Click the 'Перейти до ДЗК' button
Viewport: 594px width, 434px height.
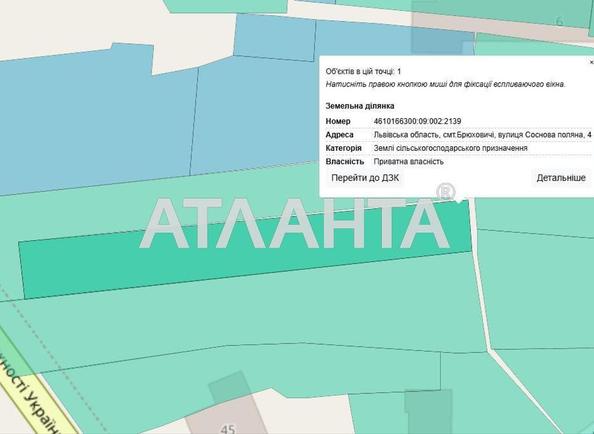(365, 178)
